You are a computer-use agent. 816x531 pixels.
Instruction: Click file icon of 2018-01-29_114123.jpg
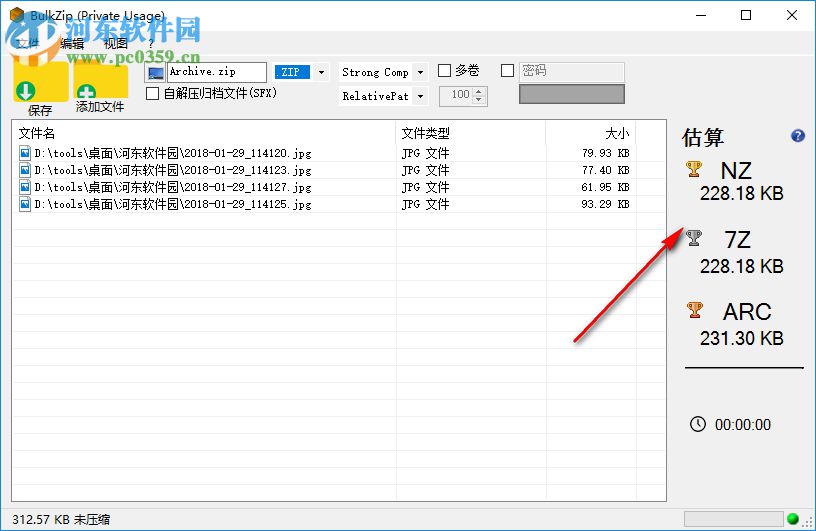[x=24, y=170]
